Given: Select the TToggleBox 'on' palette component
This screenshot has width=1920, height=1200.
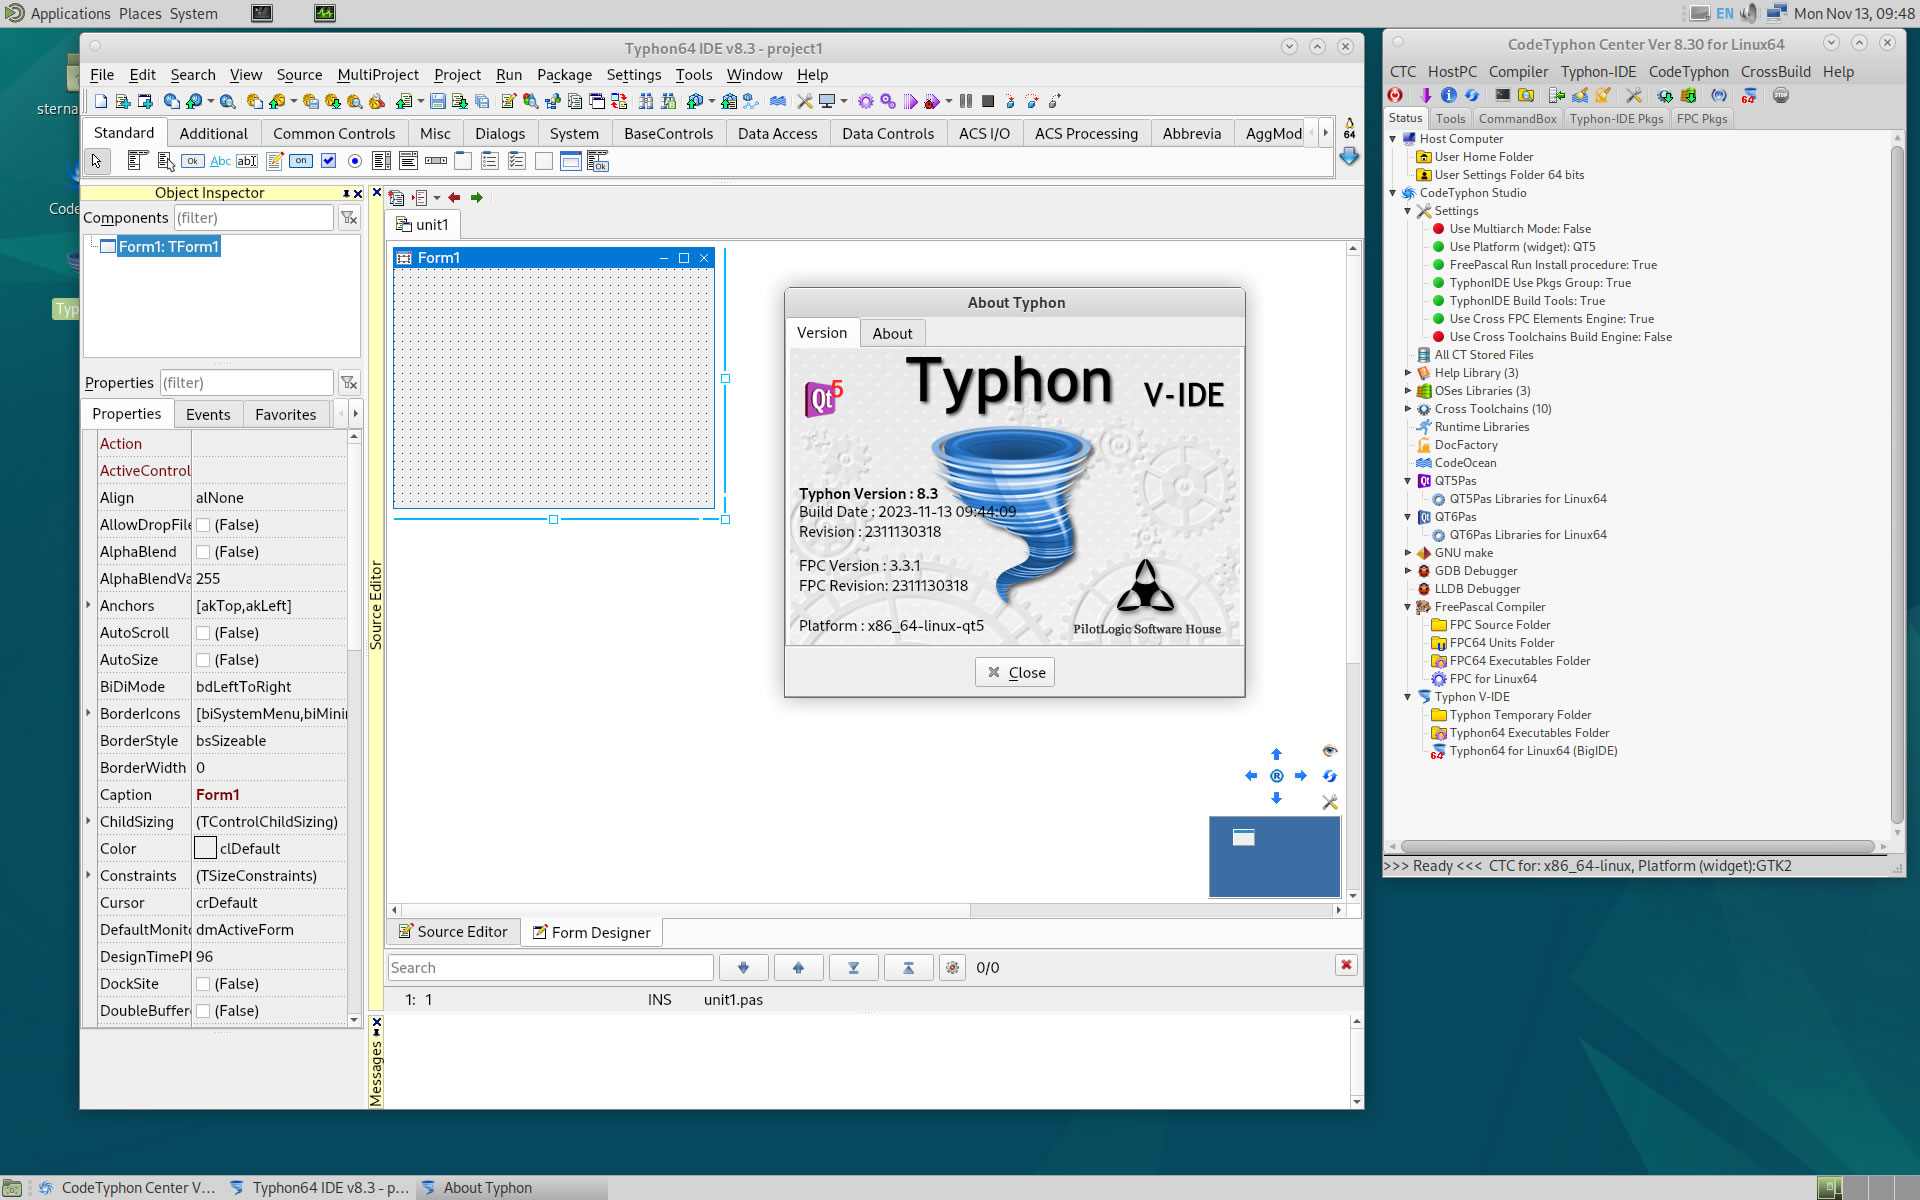Looking at the screenshot, I should point(301,161).
